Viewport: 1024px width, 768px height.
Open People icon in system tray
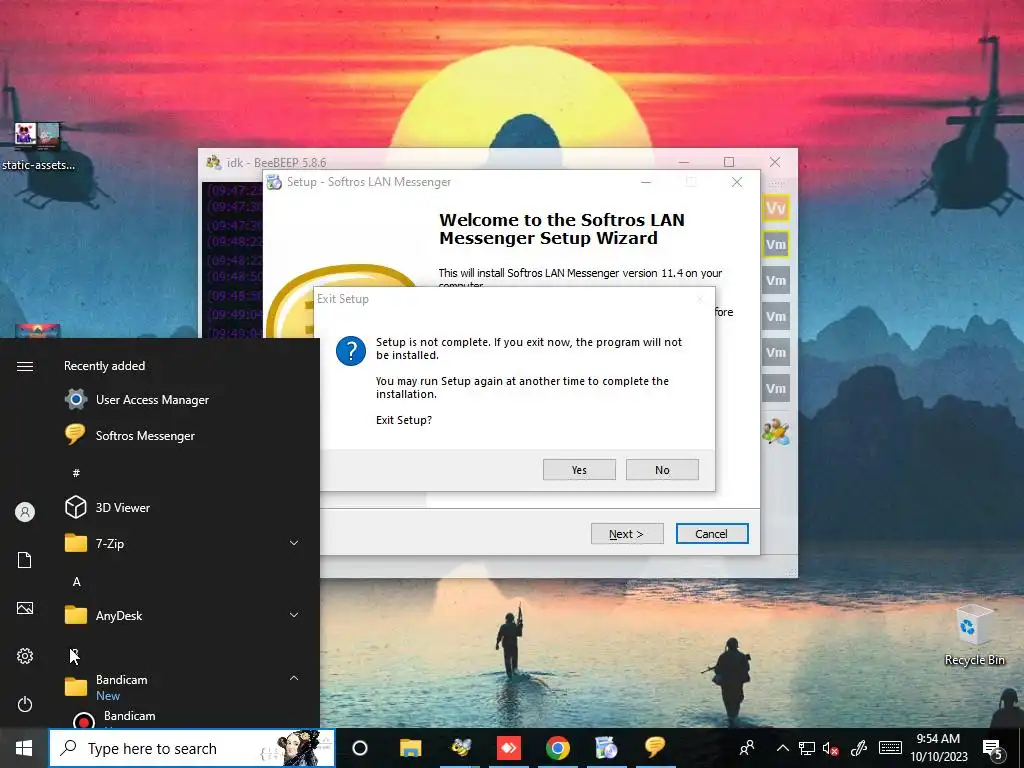[x=746, y=748]
